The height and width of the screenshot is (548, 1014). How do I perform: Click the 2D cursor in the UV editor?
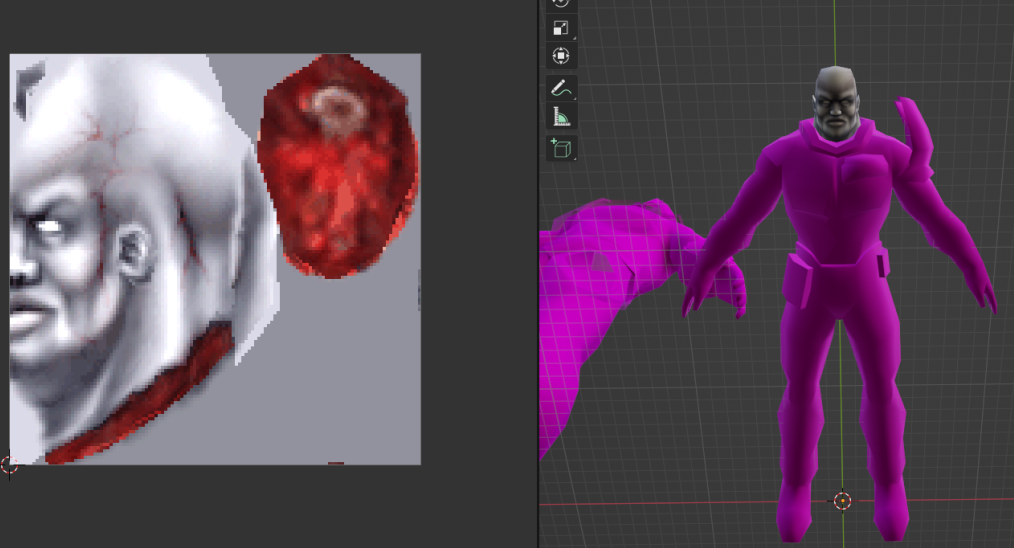(10, 465)
